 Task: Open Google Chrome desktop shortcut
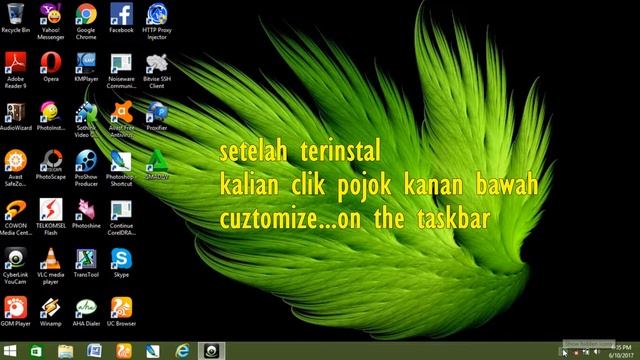pyautogui.click(x=86, y=22)
